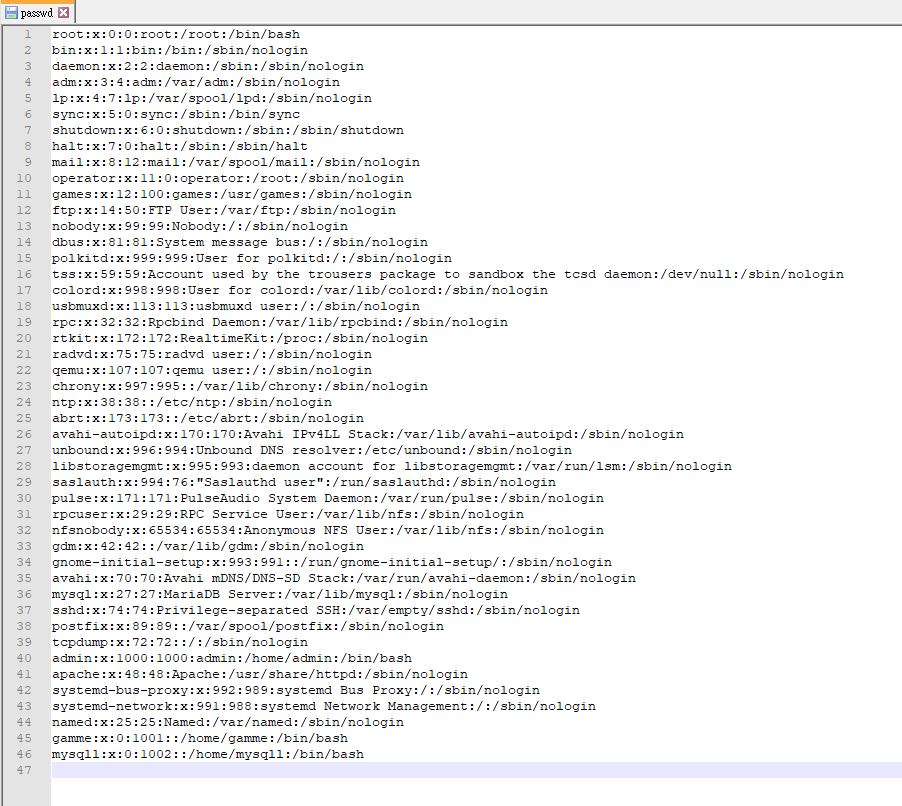Click the tss trousers package line

[448, 274]
